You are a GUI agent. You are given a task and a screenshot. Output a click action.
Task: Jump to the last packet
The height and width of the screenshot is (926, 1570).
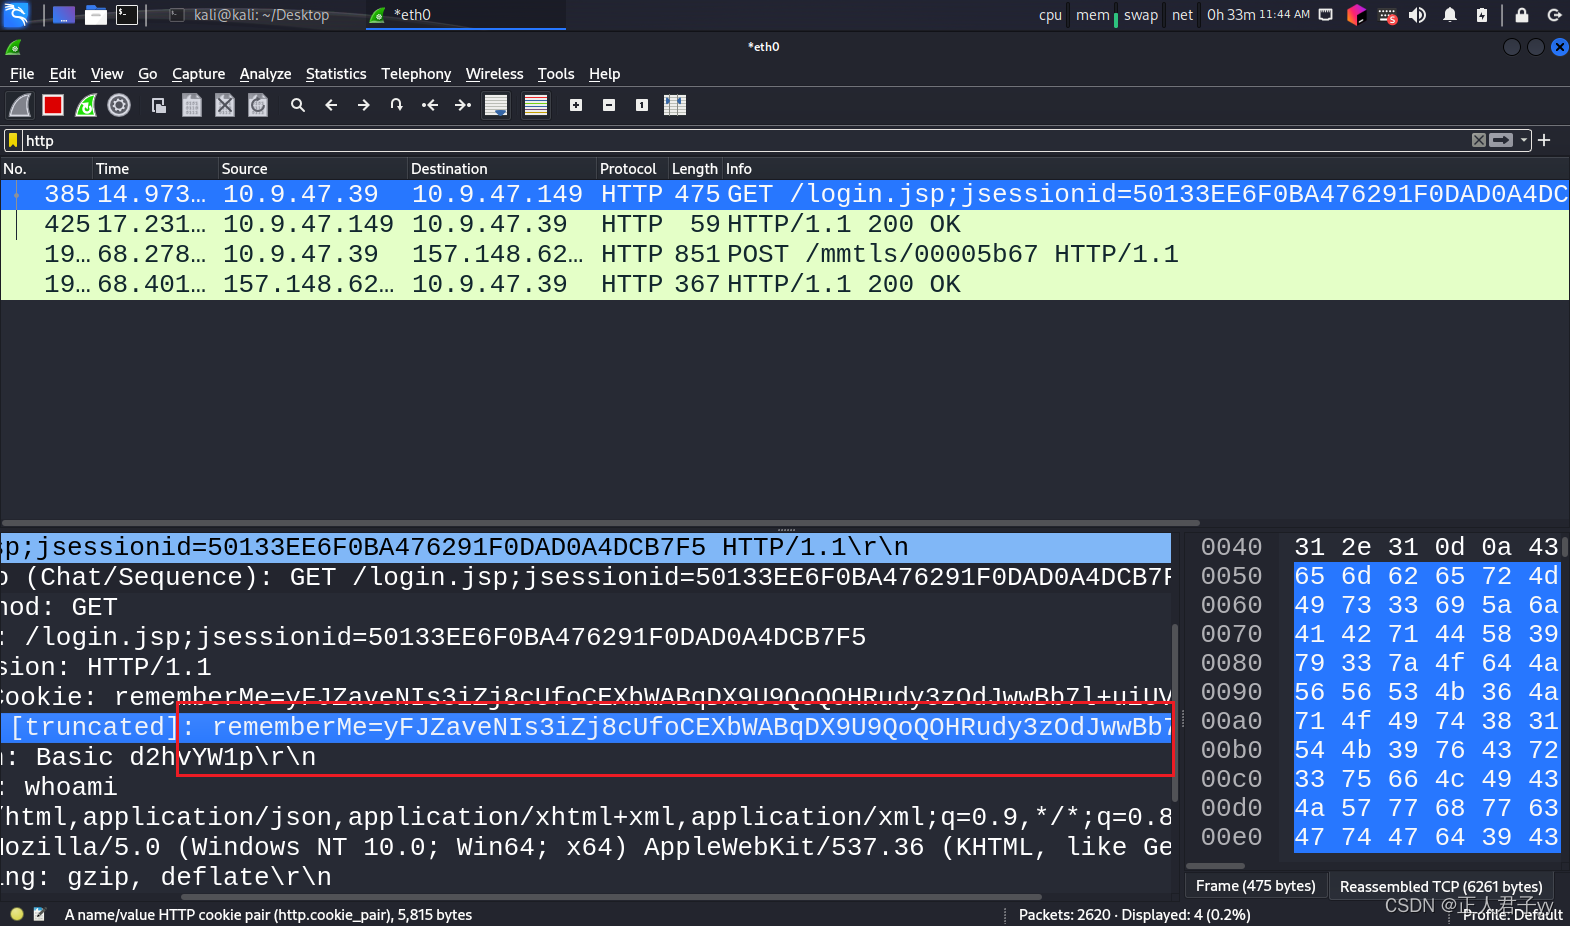click(x=463, y=105)
